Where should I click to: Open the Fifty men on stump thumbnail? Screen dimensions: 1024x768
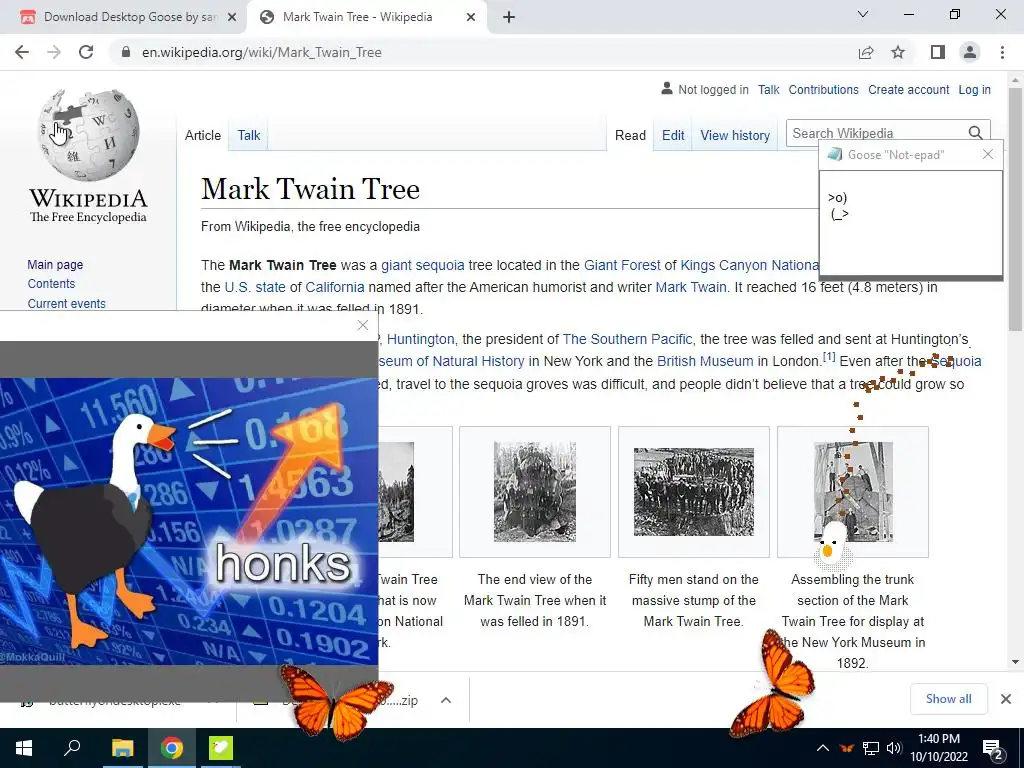(x=694, y=492)
